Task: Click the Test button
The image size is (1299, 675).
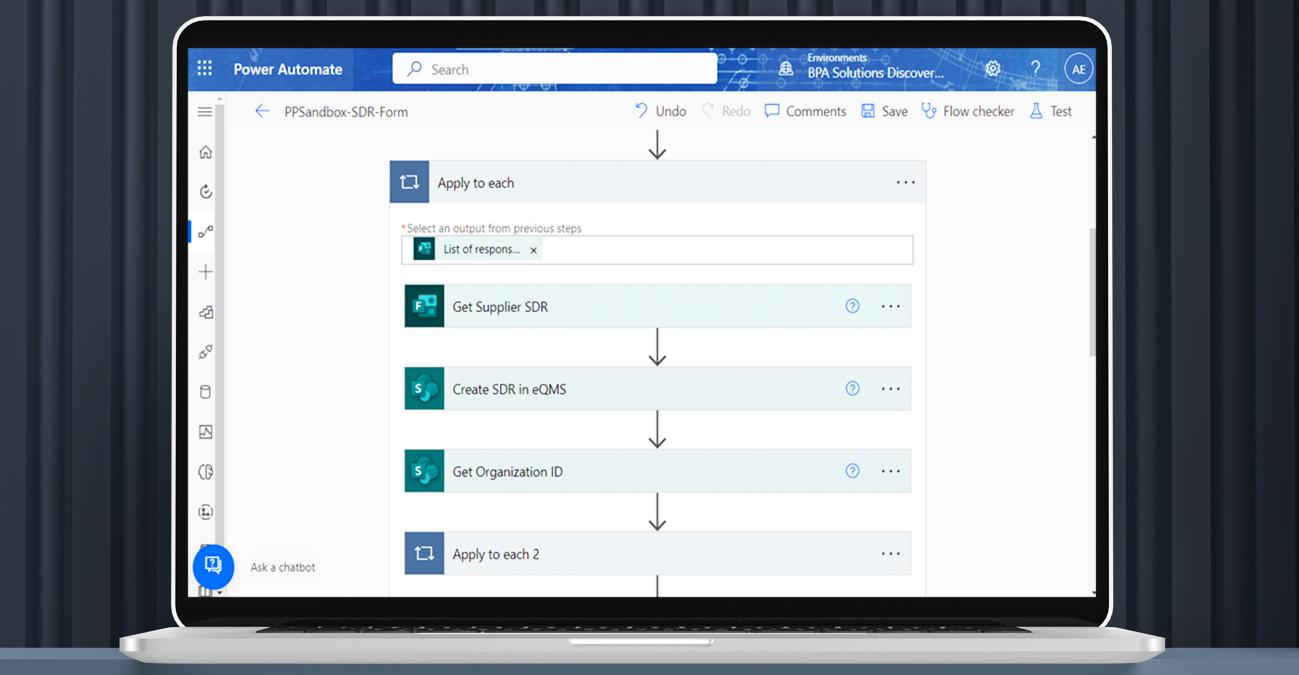Action: click(1050, 111)
